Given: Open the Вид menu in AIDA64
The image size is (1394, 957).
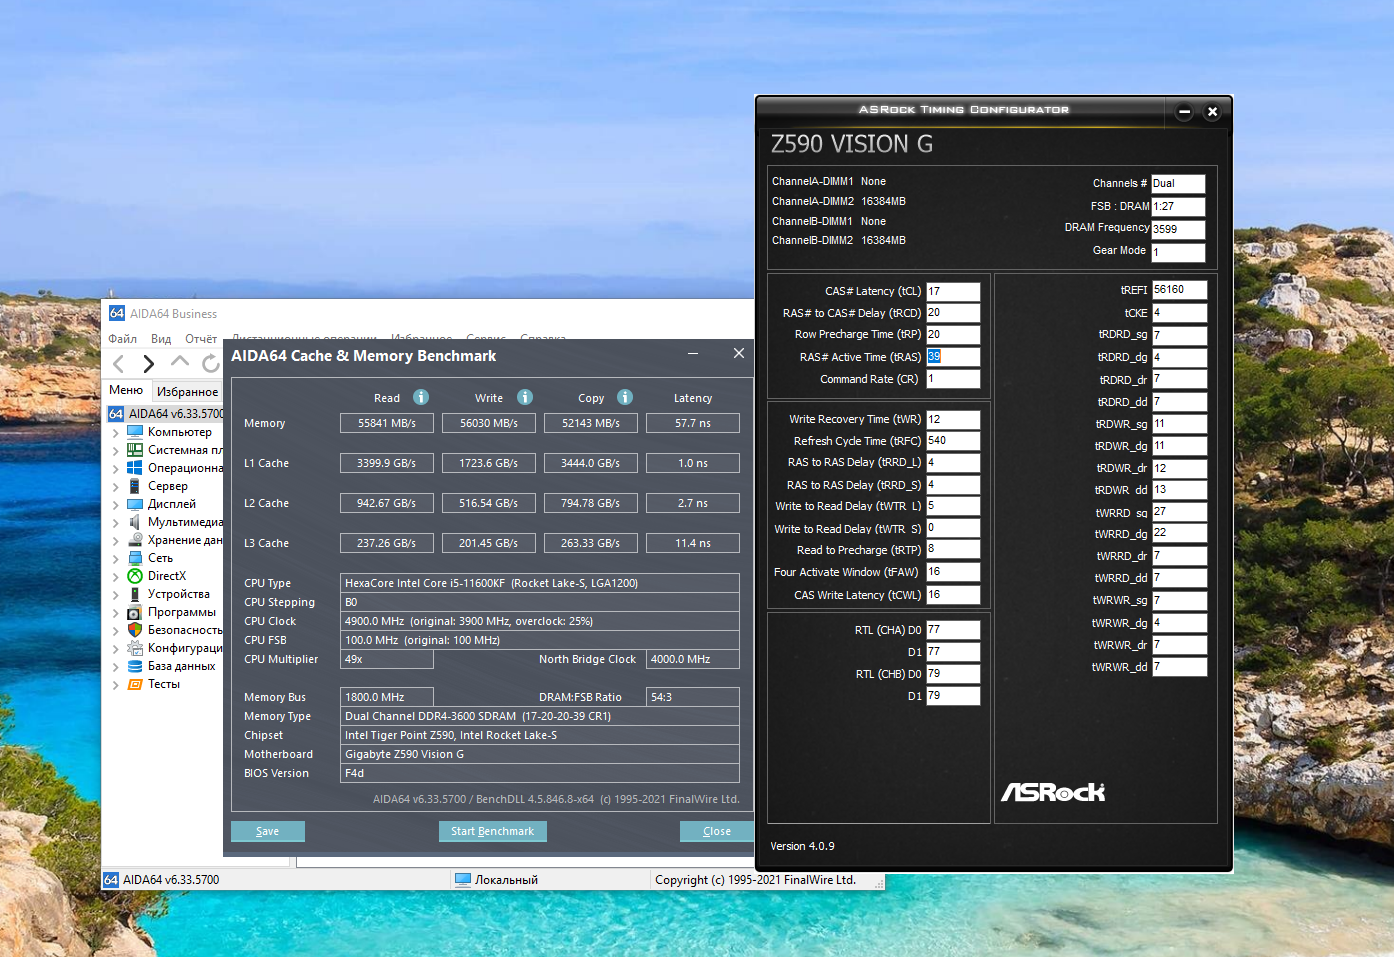Looking at the screenshot, I should 161,339.
